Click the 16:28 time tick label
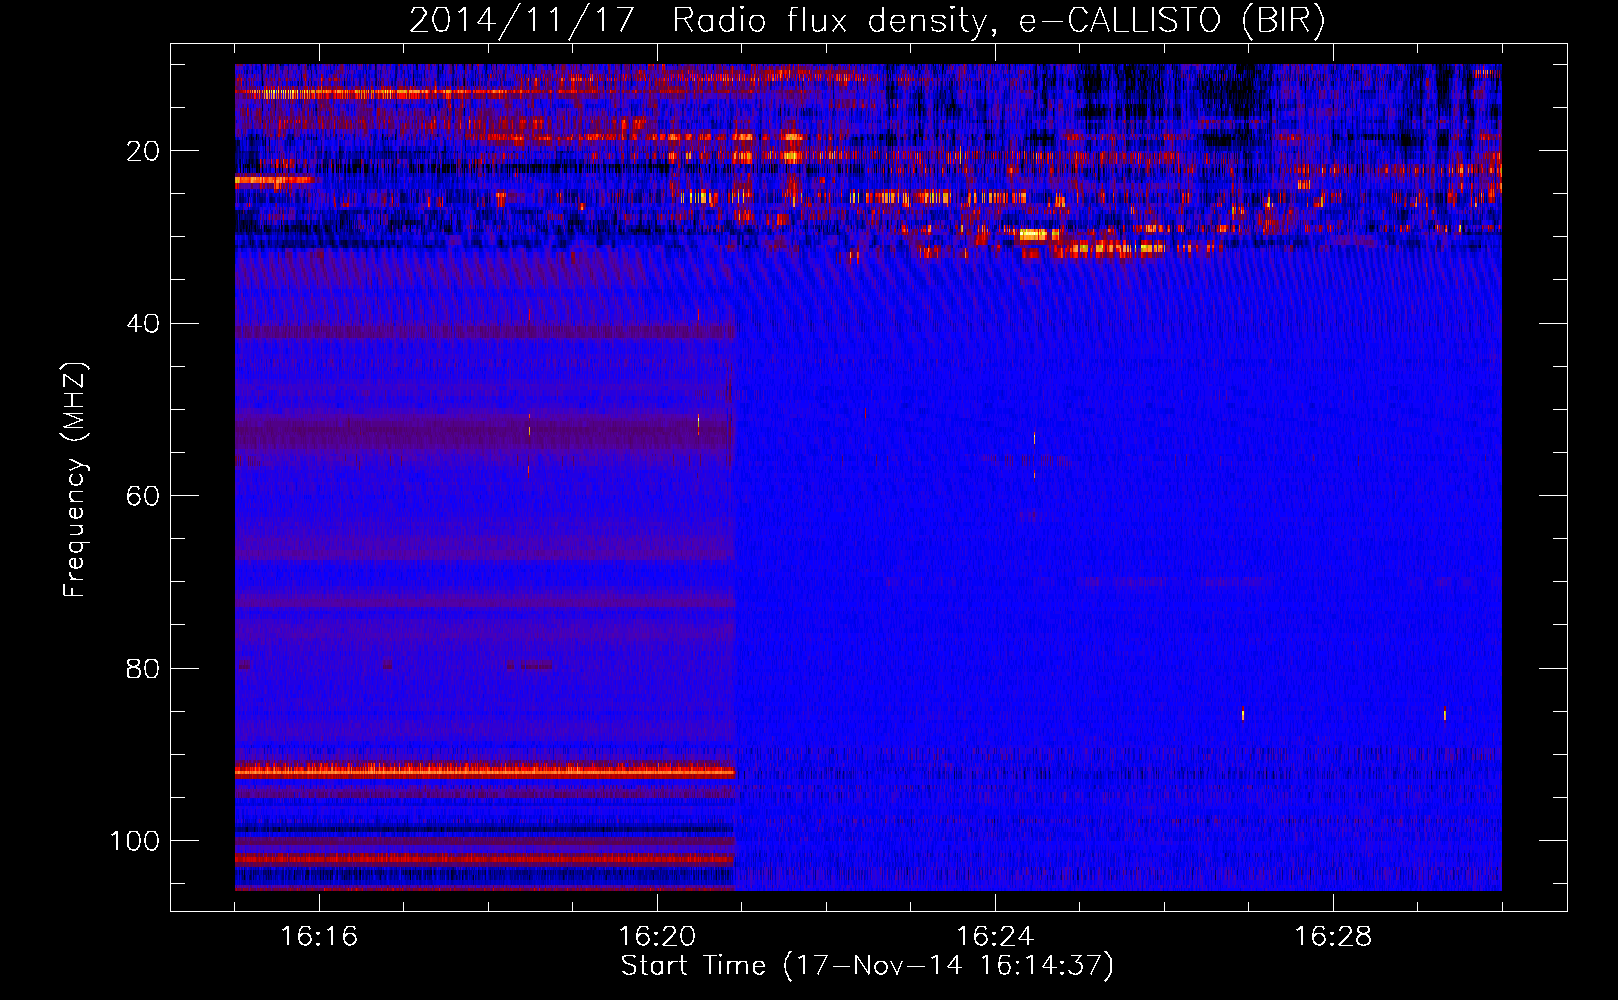The image size is (1618, 1000). click(1333, 937)
